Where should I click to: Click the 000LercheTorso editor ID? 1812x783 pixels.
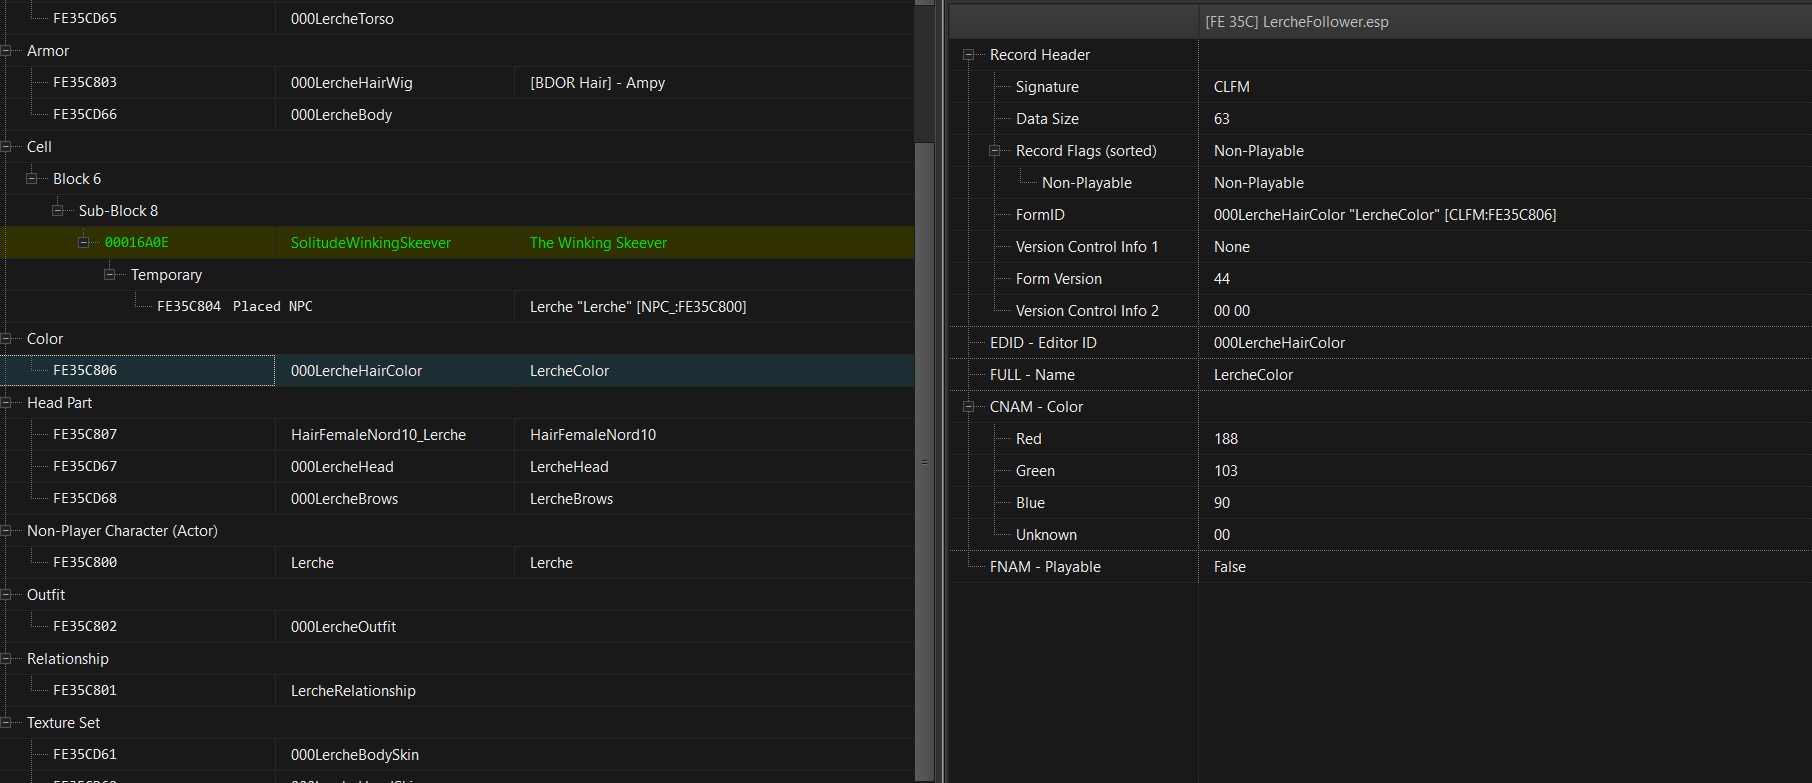click(342, 19)
